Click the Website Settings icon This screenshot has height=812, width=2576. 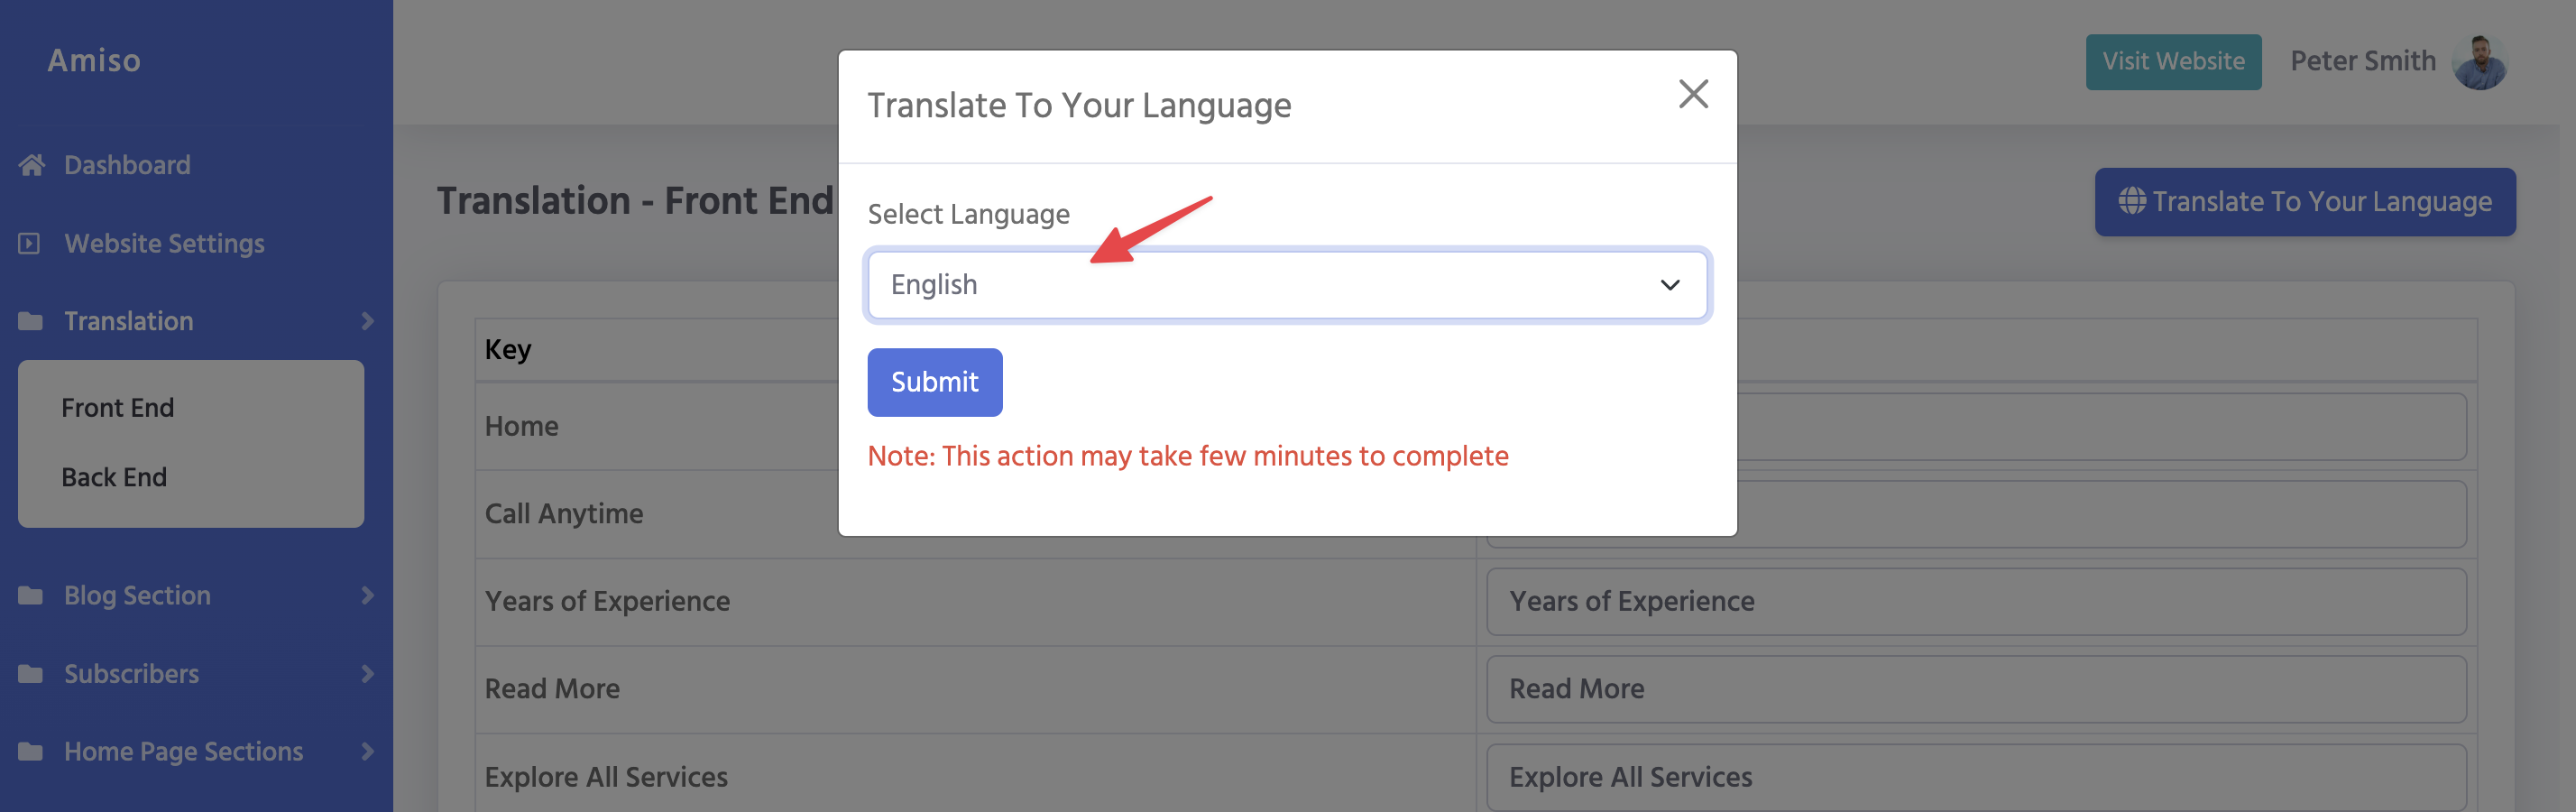[x=29, y=243]
